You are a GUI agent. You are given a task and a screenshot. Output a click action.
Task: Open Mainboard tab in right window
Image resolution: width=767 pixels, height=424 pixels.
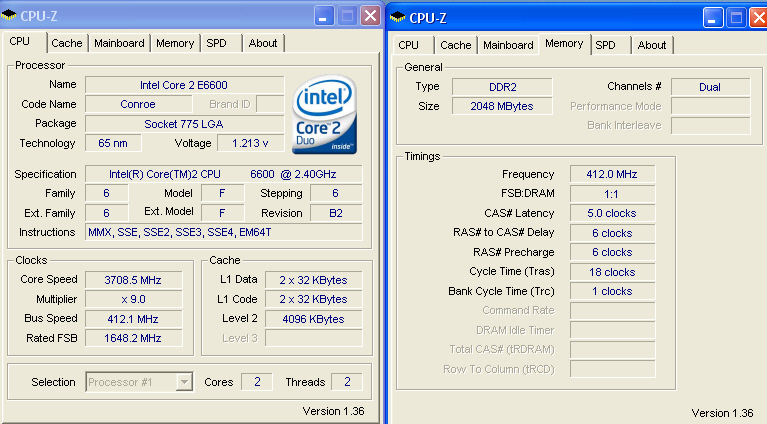coord(508,45)
